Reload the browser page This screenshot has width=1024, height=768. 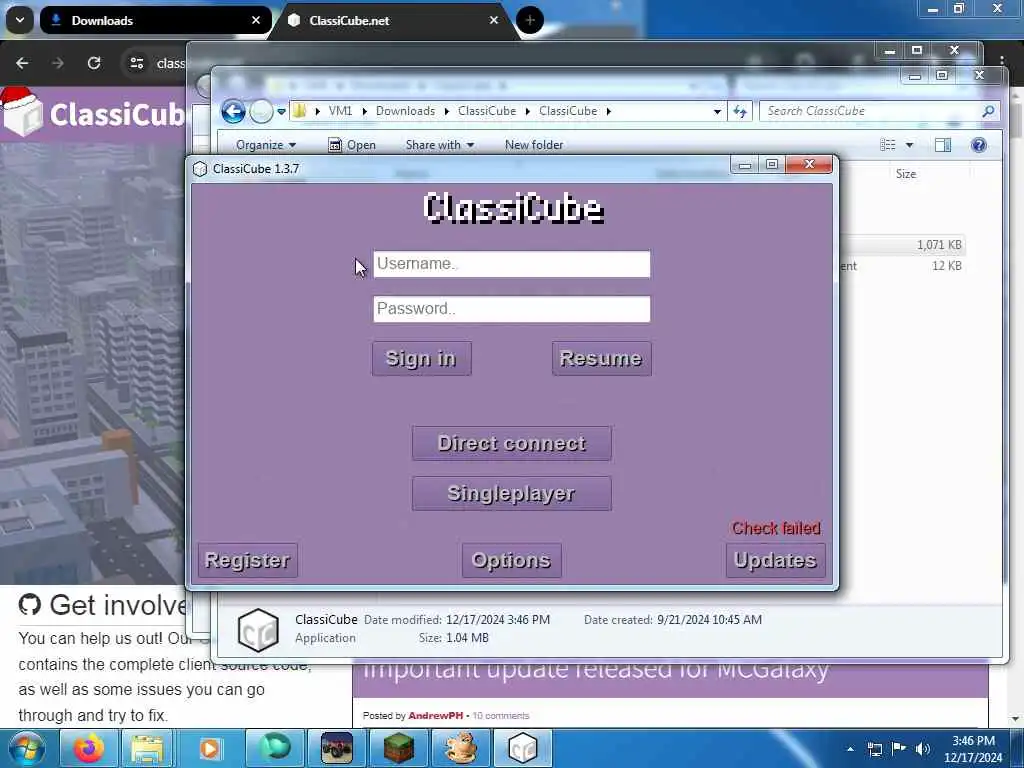(x=94, y=63)
